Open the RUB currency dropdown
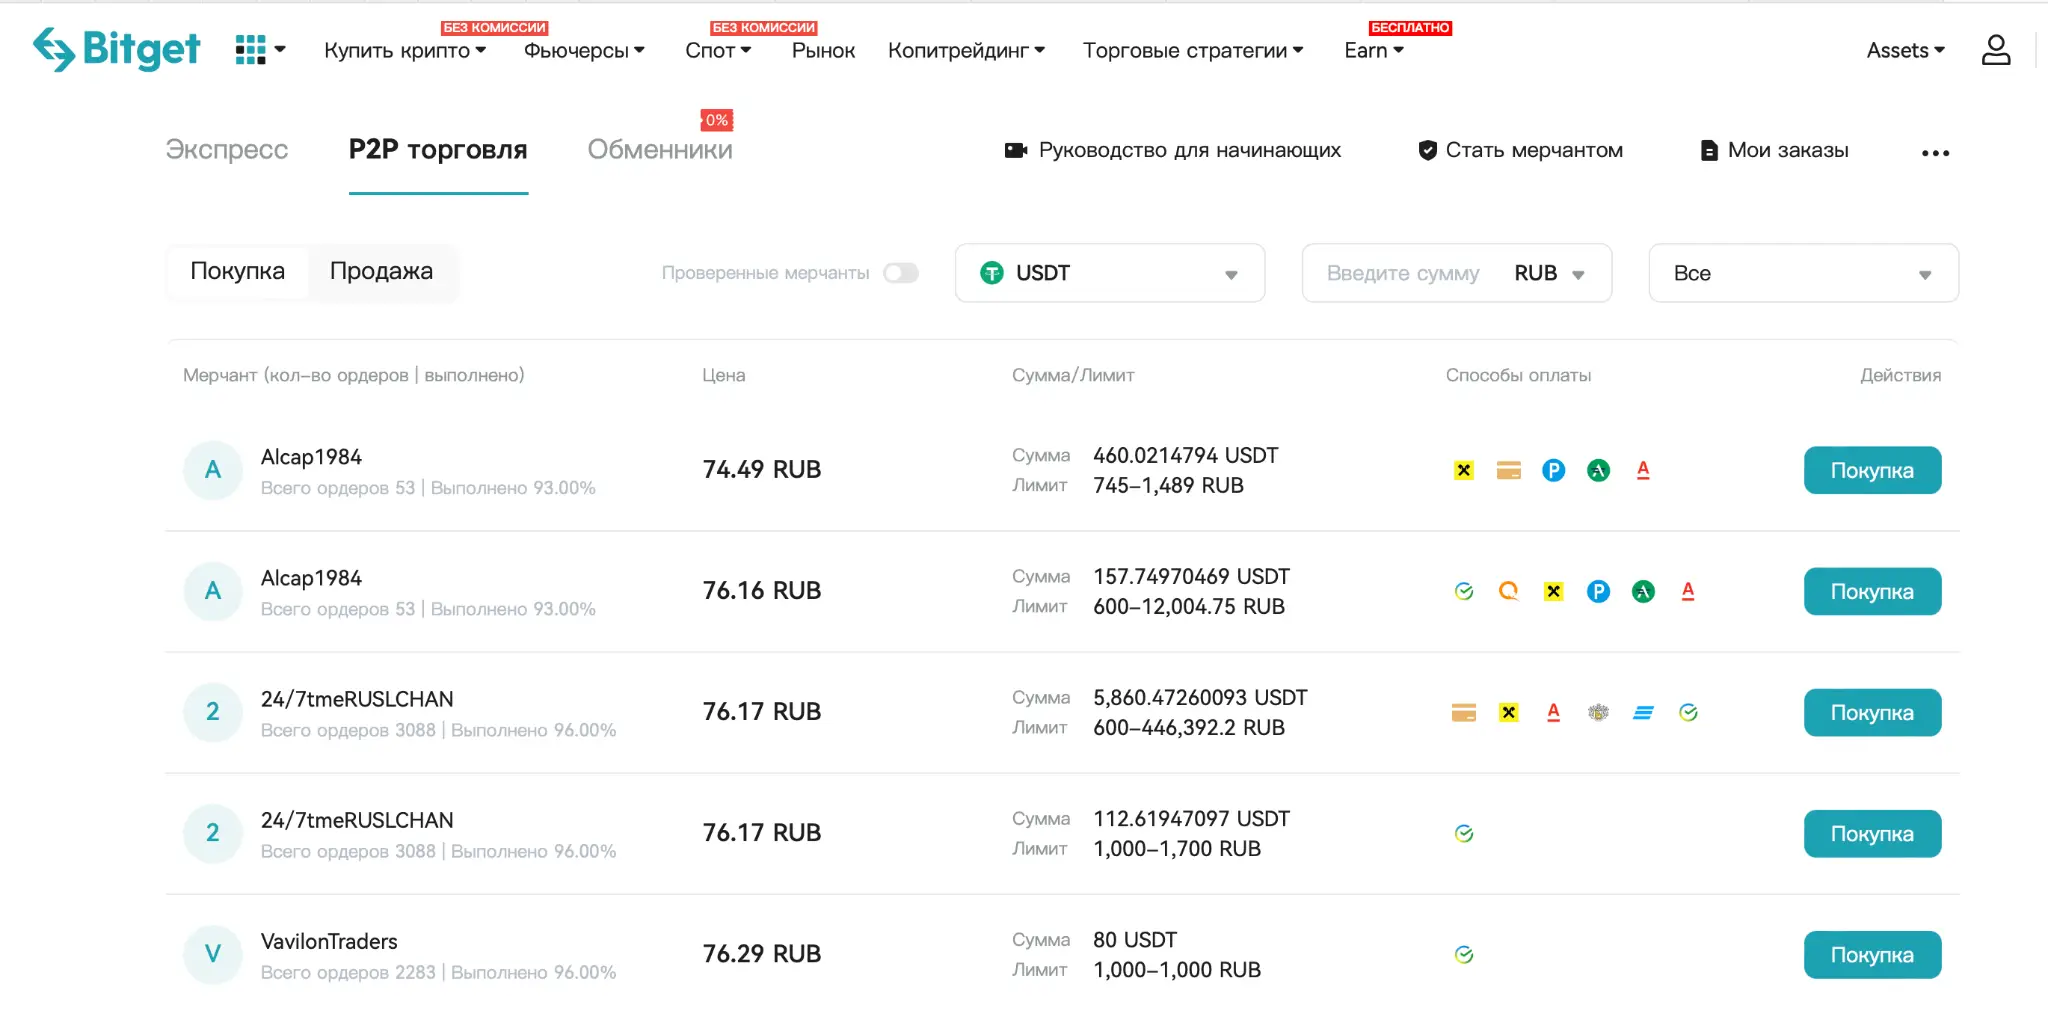2048x1013 pixels. pos(1549,273)
